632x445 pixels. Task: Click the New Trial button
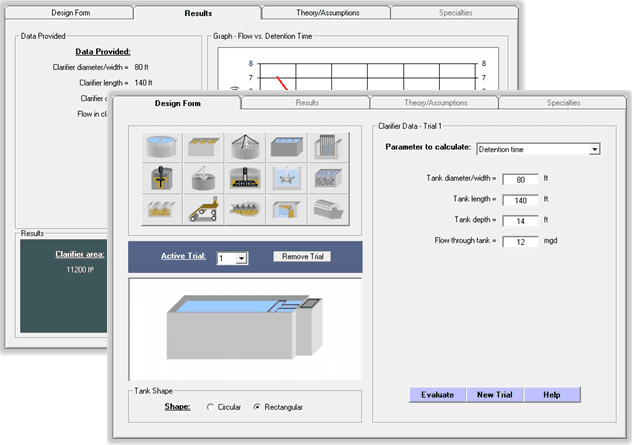point(495,395)
